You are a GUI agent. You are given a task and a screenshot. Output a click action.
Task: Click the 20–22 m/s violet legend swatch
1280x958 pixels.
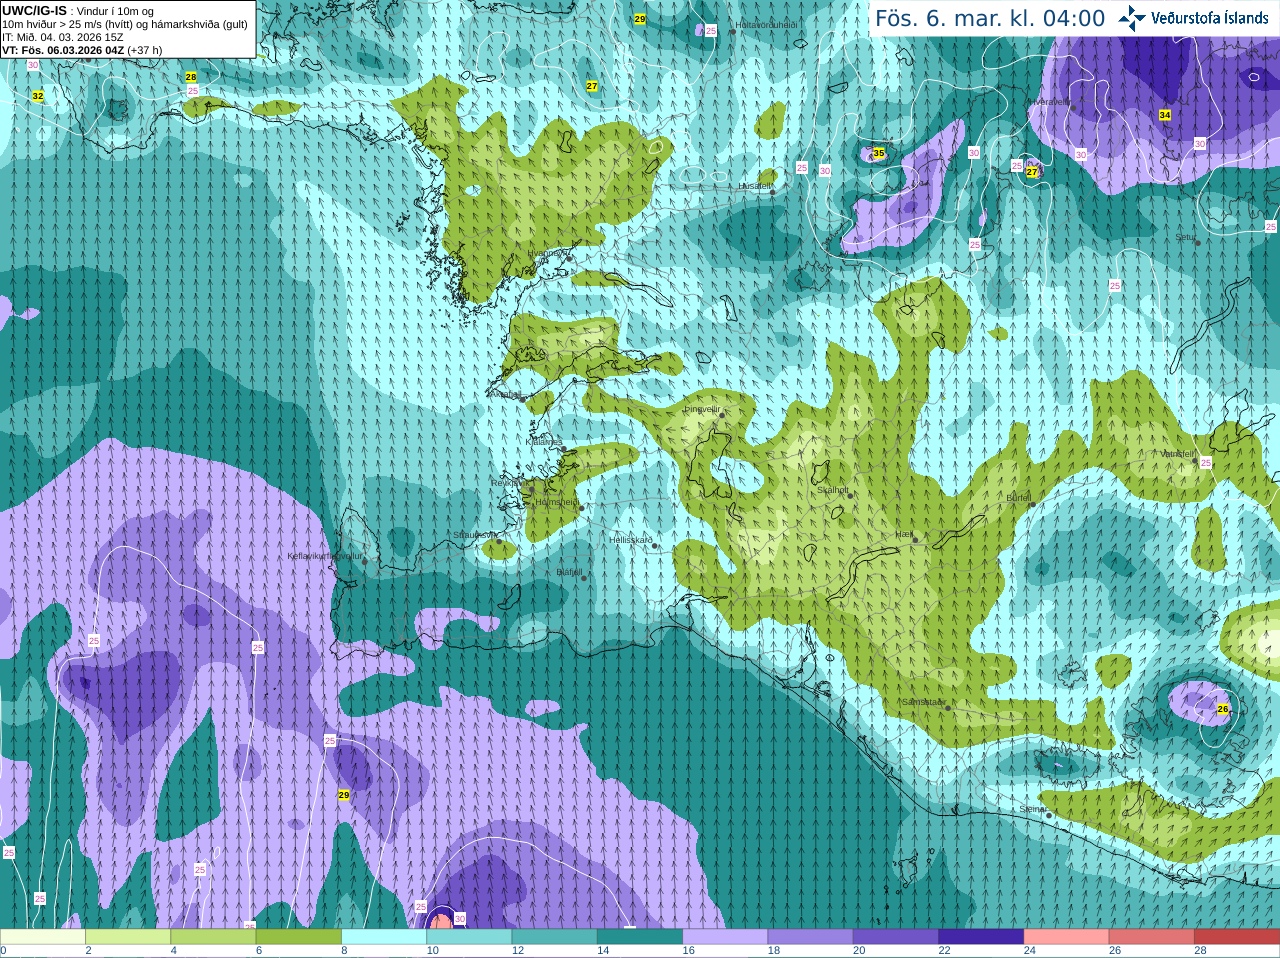(x=896, y=937)
